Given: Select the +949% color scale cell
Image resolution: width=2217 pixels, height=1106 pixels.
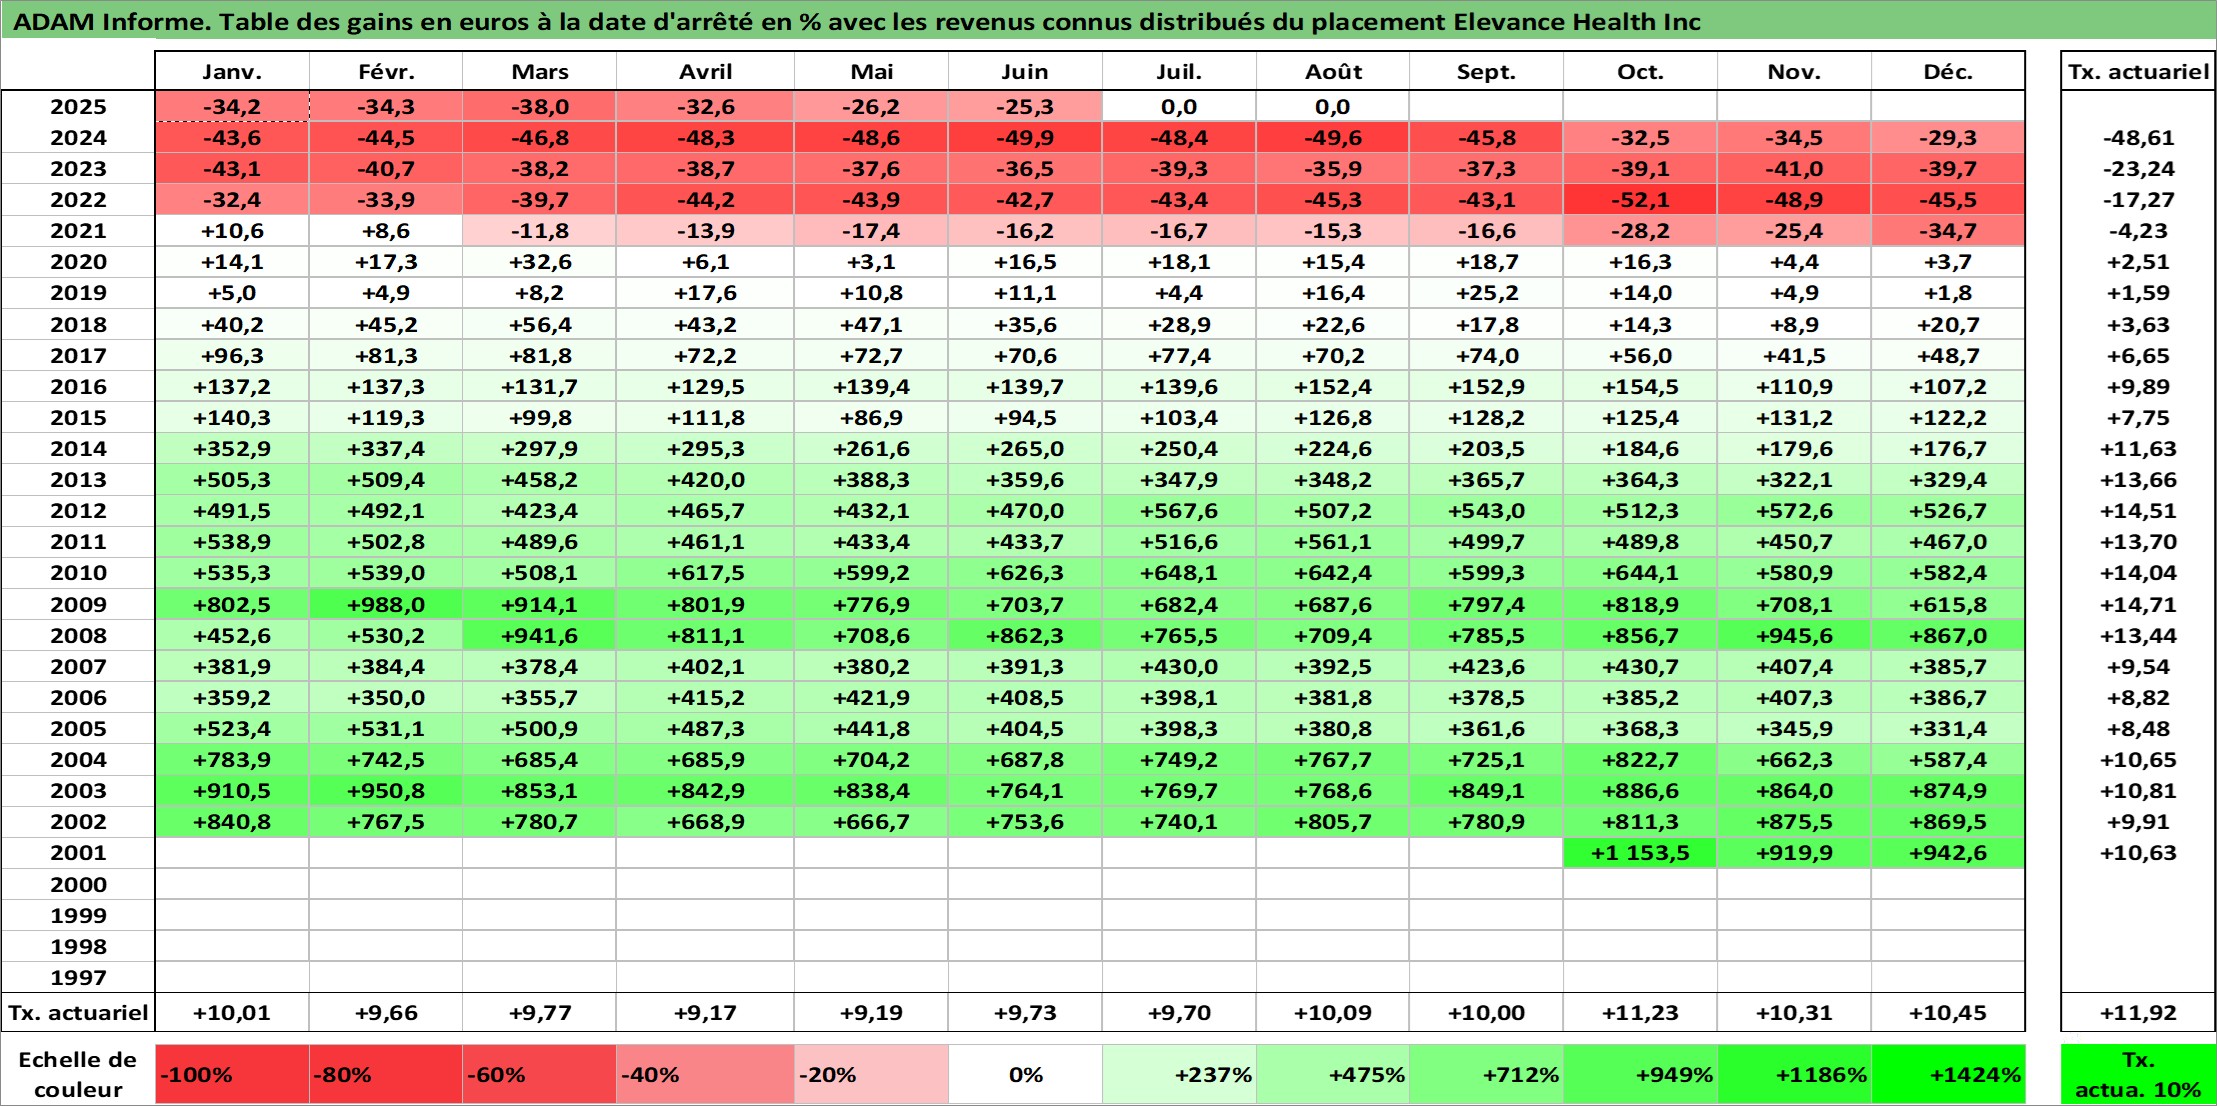Looking at the screenshot, I should [1640, 1075].
